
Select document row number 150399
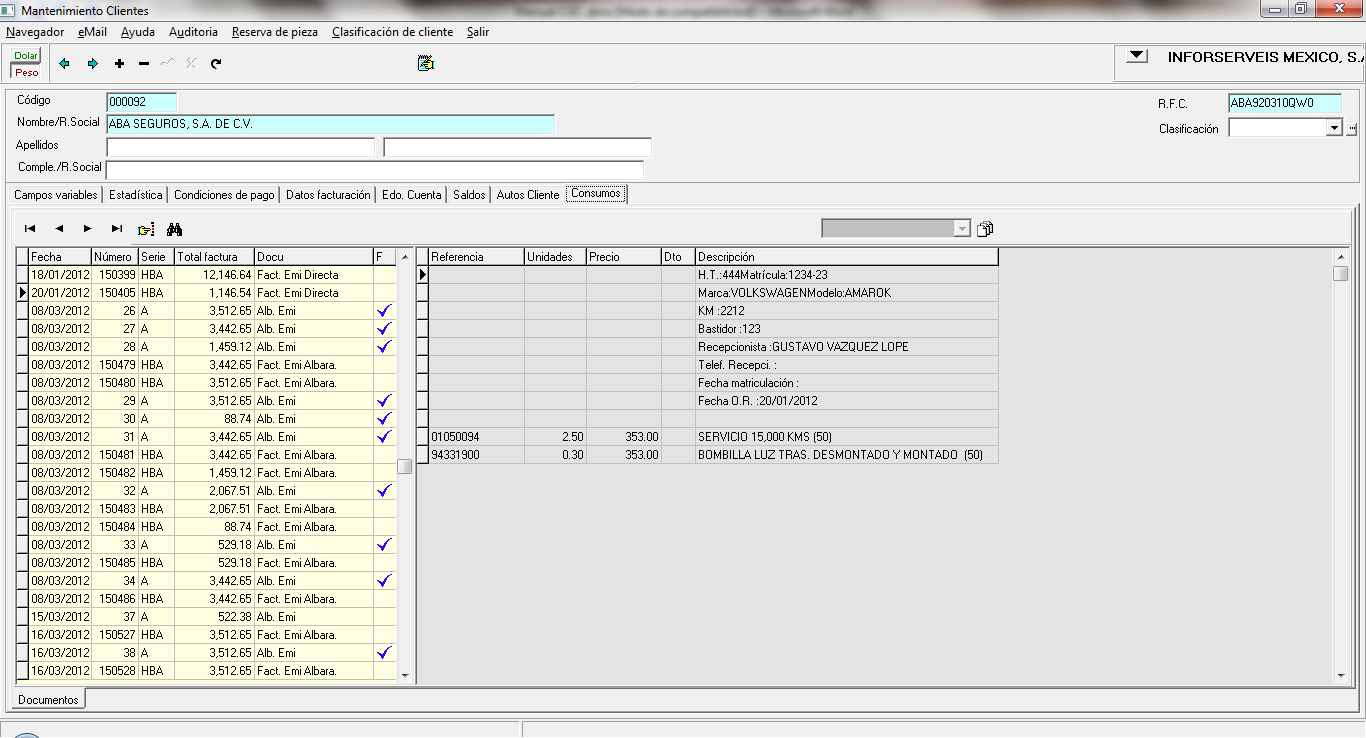coord(206,275)
